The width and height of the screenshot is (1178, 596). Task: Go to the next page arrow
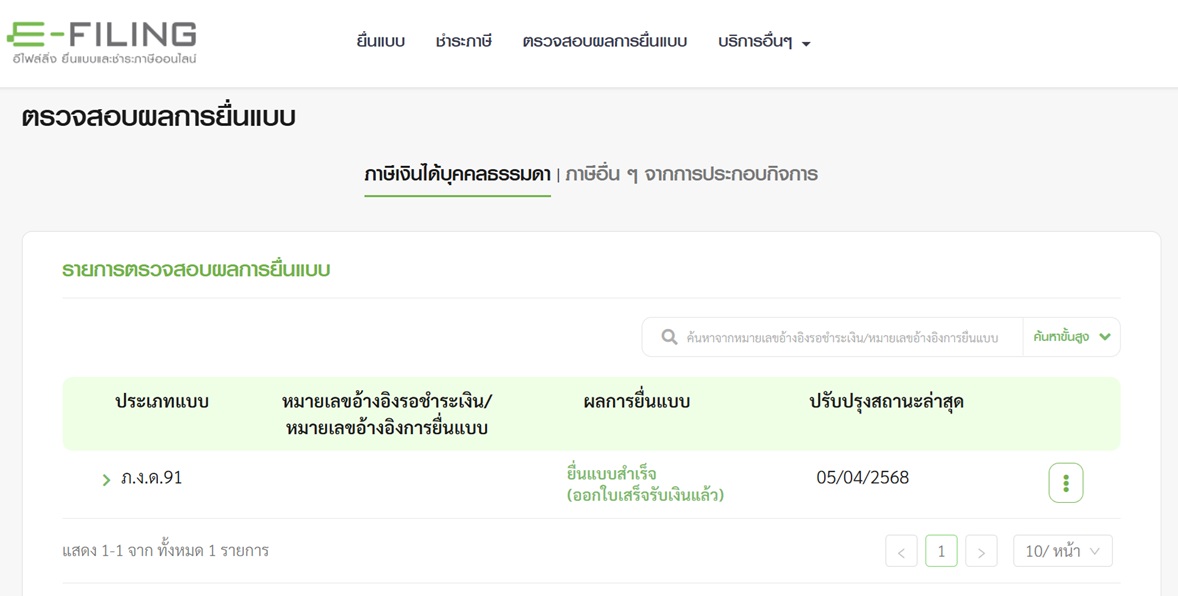pyautogui.click(x=981, y=552)
